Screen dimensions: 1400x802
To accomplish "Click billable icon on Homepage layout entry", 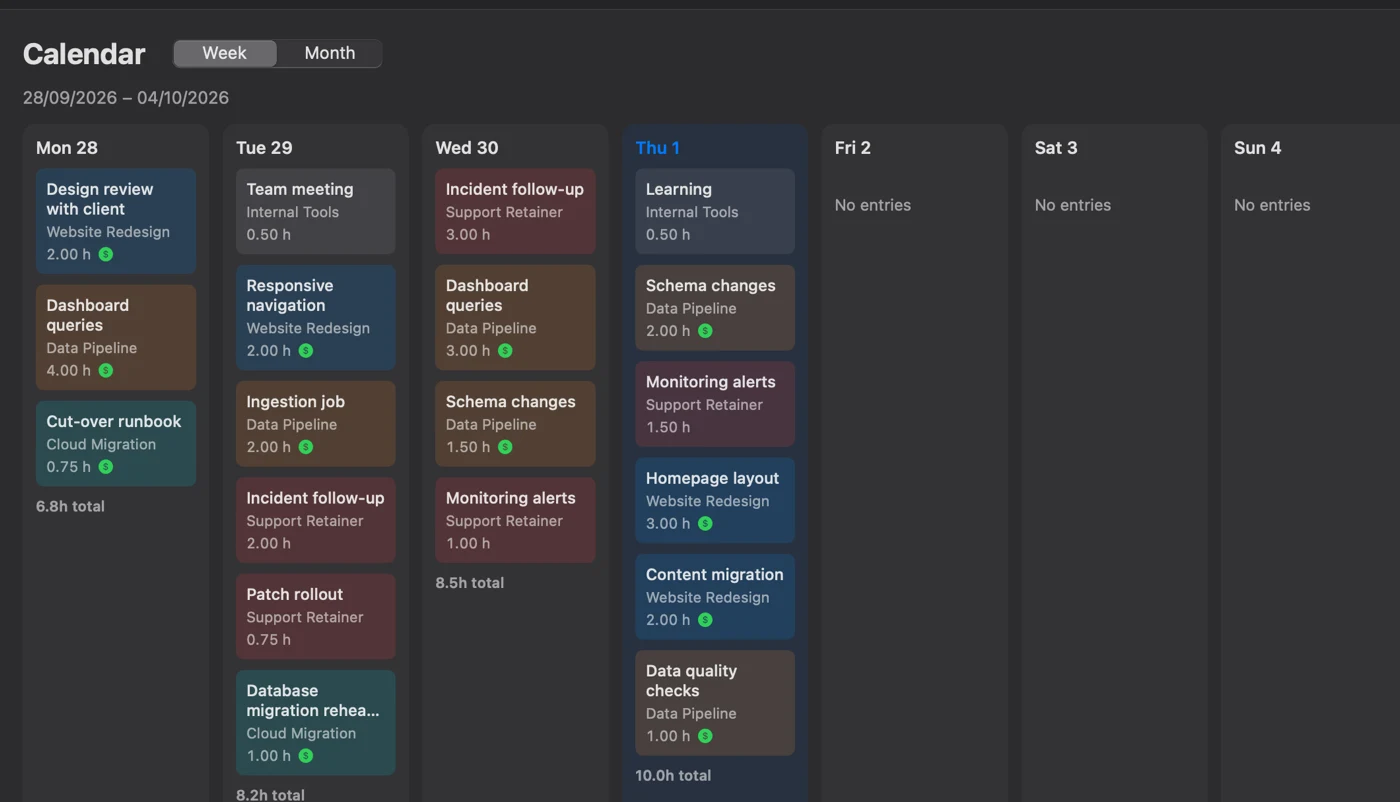I will [705, 523].
